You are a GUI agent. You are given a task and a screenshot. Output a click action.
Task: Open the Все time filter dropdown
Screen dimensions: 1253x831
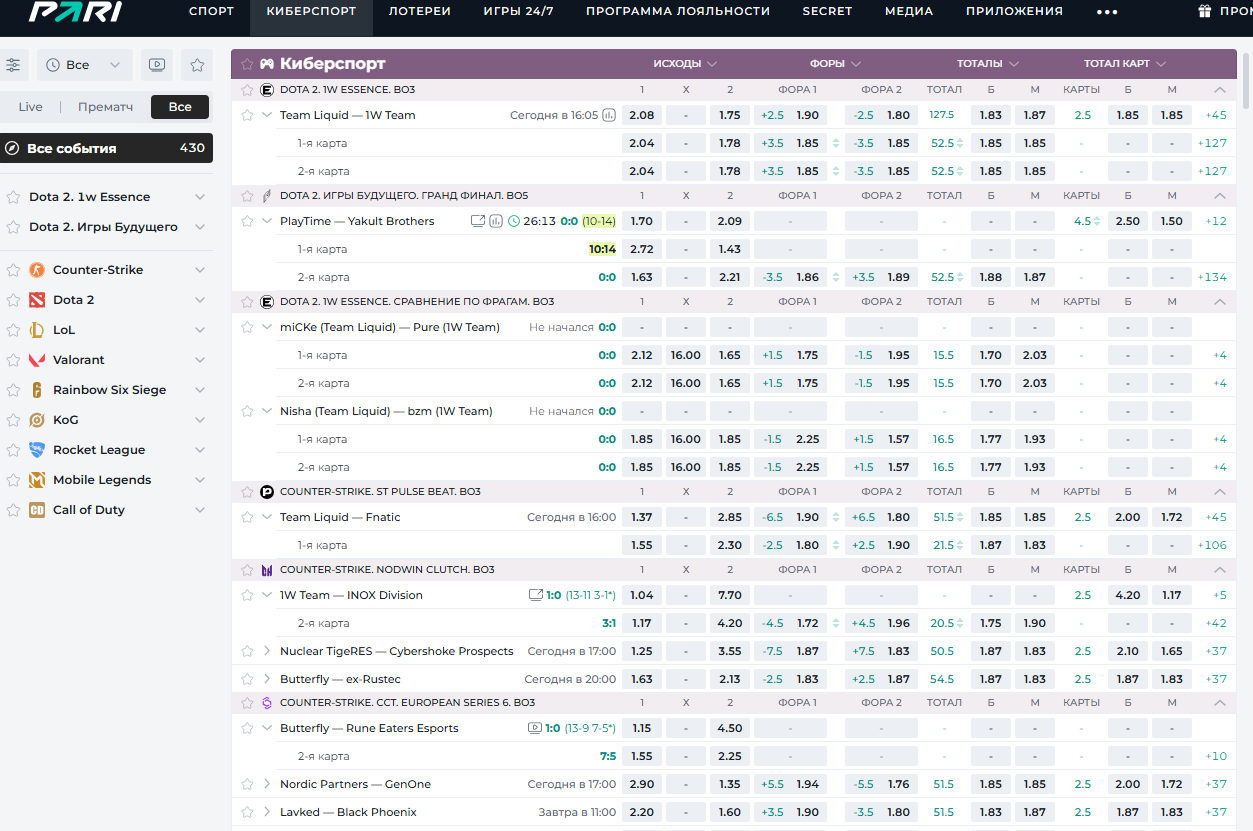(x=85, y=65)
